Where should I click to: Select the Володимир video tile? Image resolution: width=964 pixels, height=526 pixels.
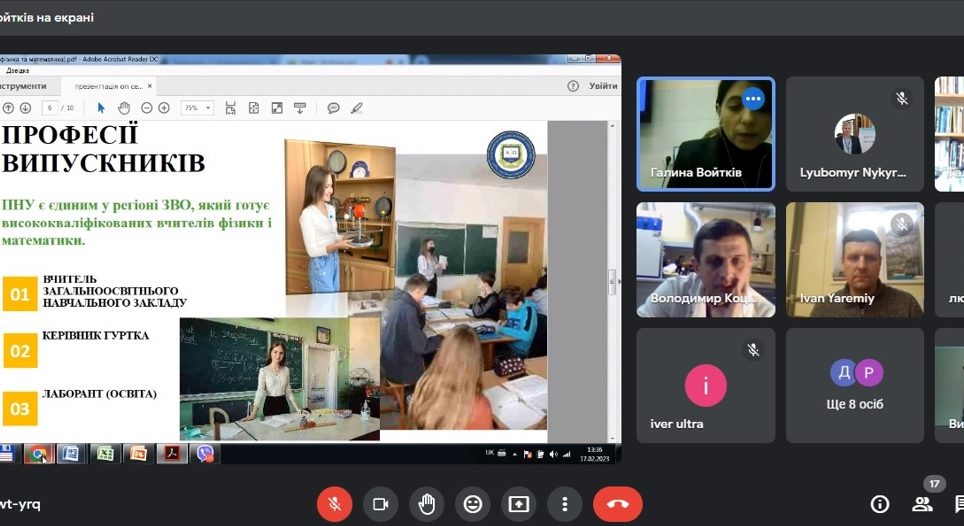[705, 260]
